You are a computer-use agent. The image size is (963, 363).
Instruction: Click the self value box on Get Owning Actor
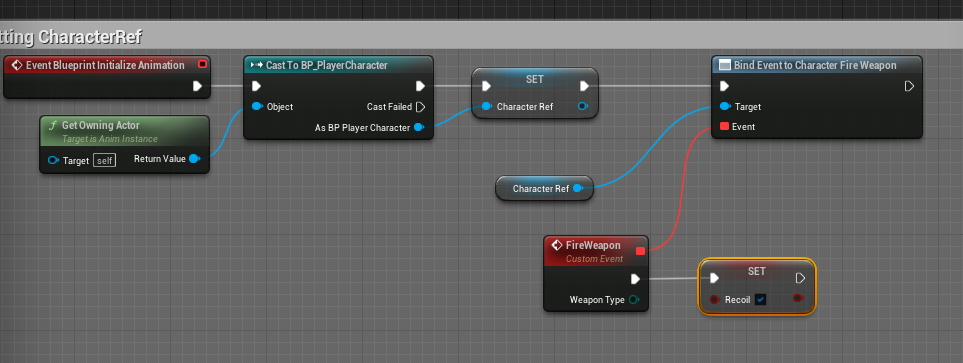point(104,161)
